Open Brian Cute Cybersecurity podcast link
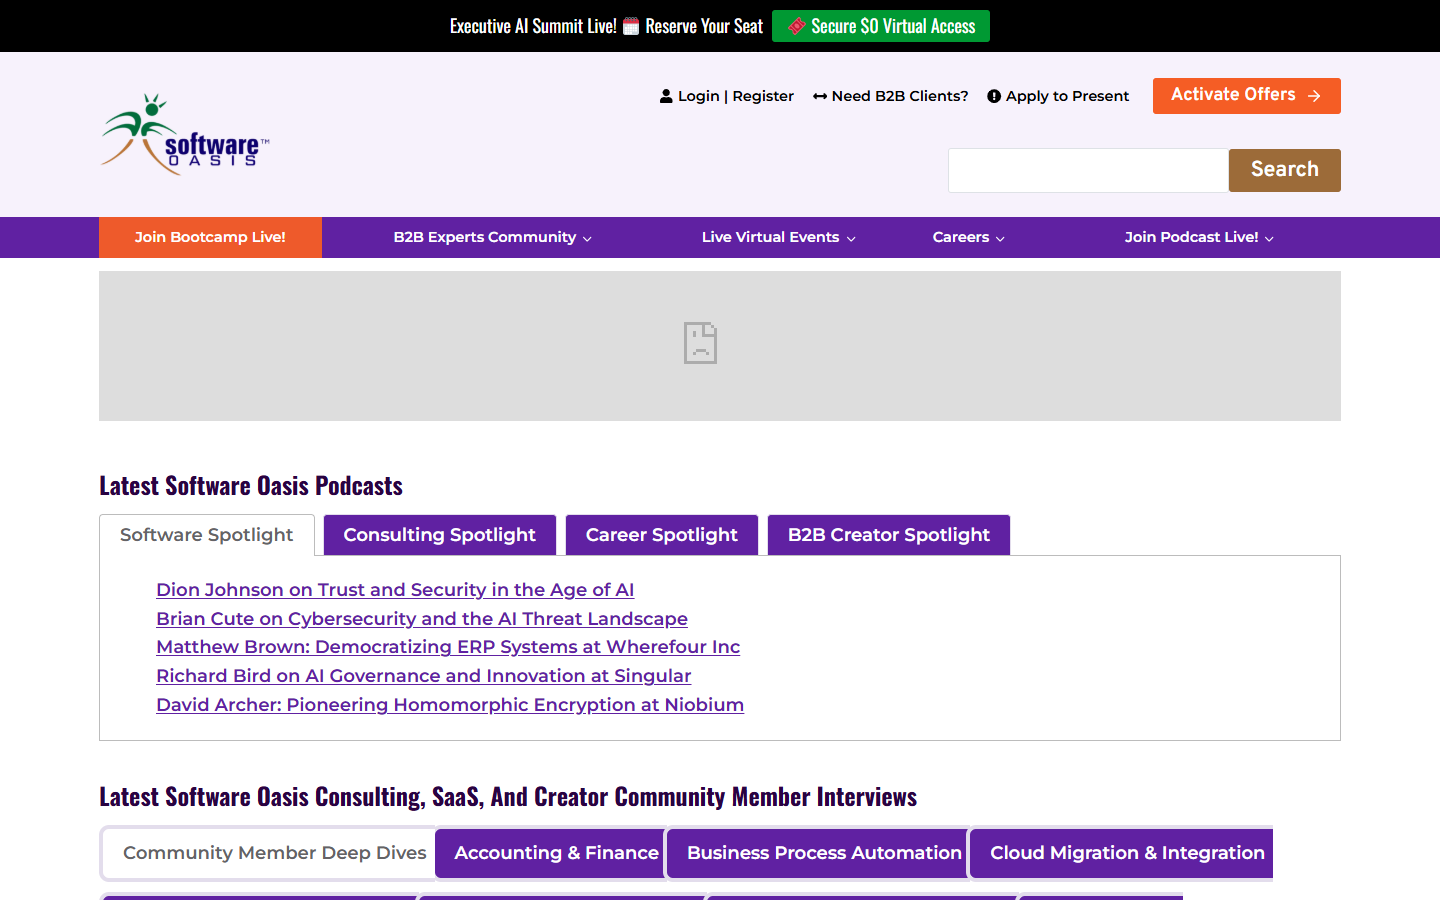This screenshot has width=1440, height=900. 422,619
